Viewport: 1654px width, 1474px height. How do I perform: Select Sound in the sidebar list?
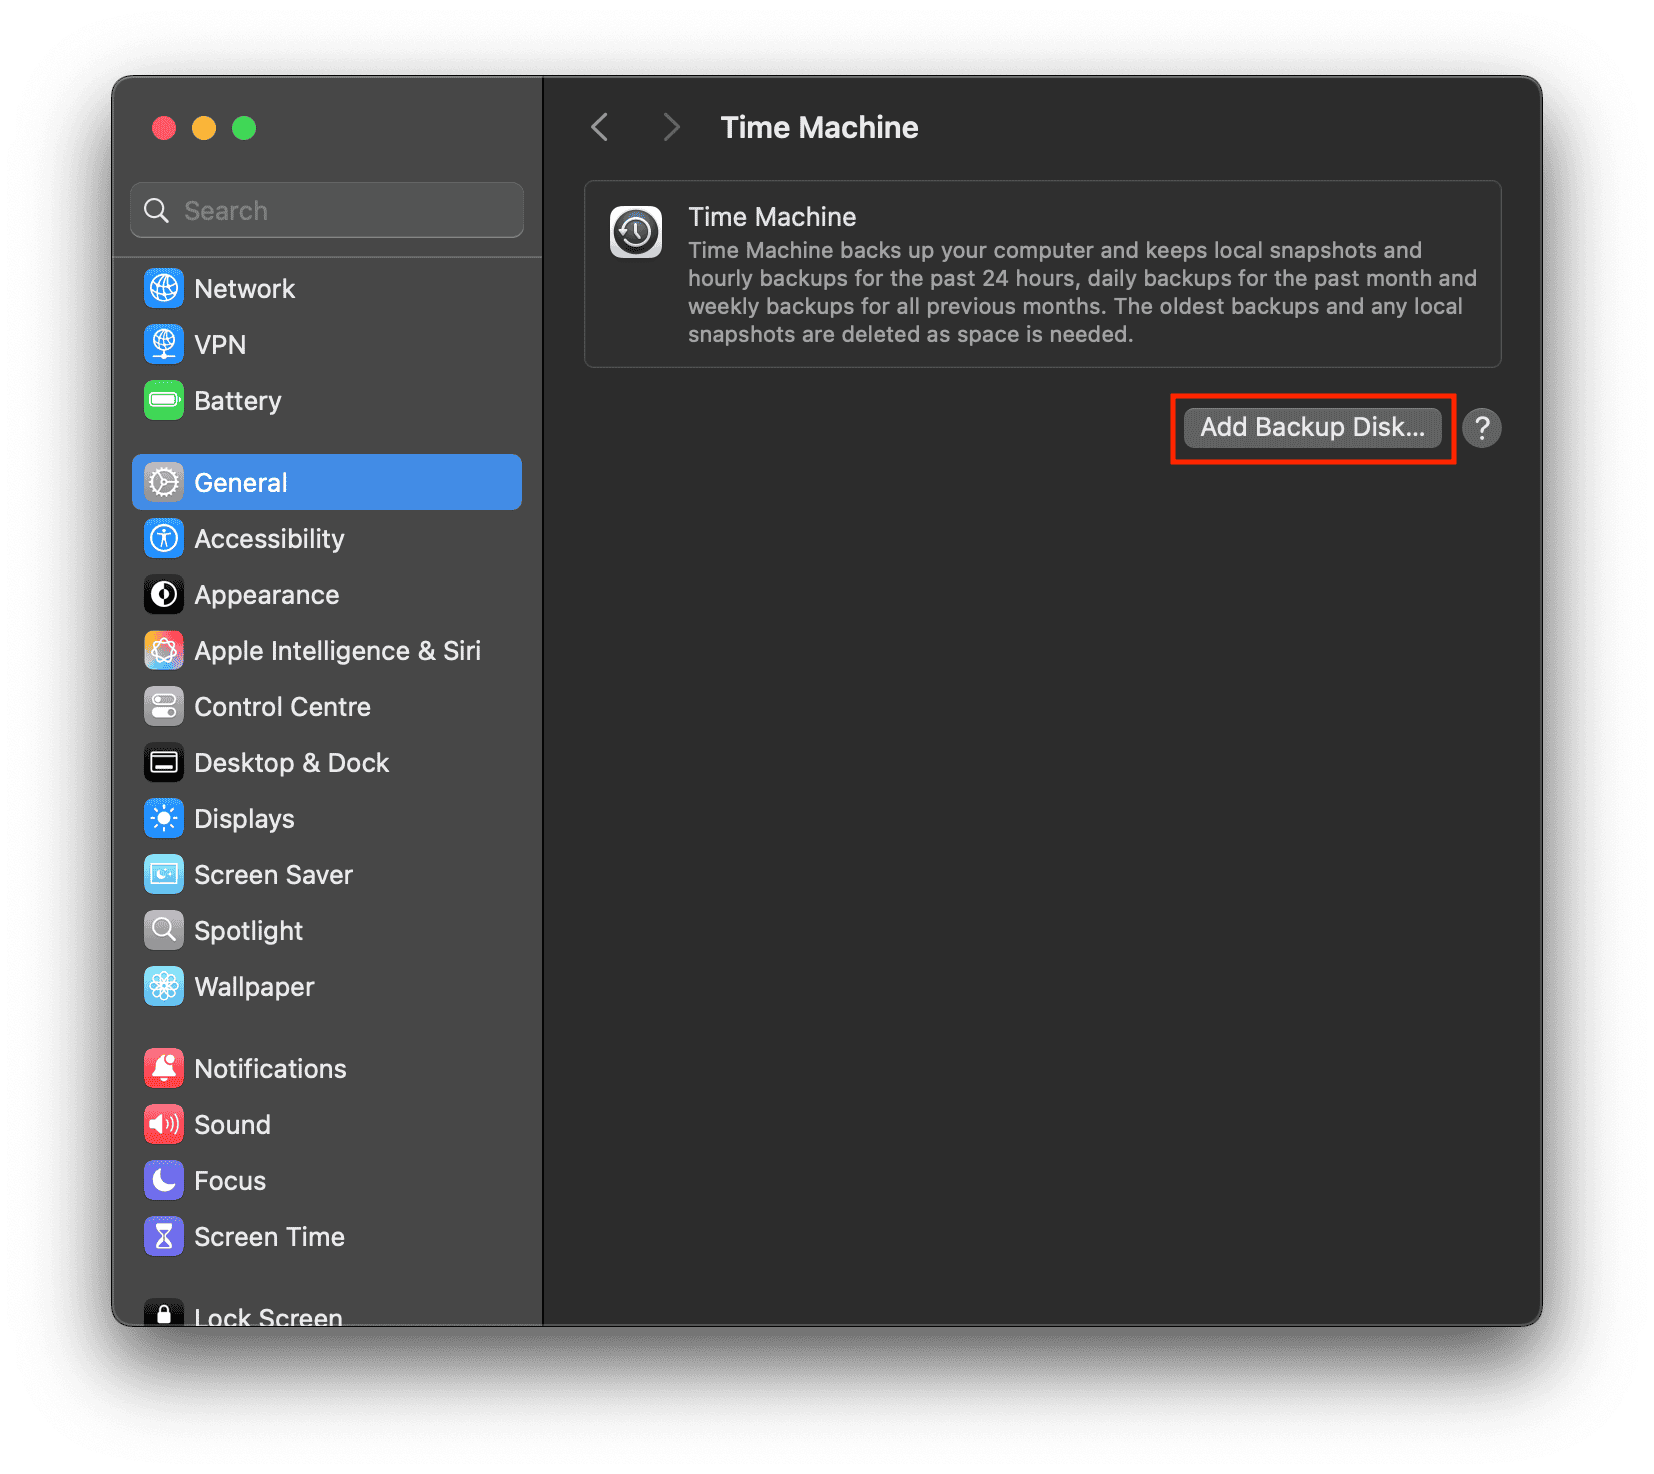(x=232, y=1125)
